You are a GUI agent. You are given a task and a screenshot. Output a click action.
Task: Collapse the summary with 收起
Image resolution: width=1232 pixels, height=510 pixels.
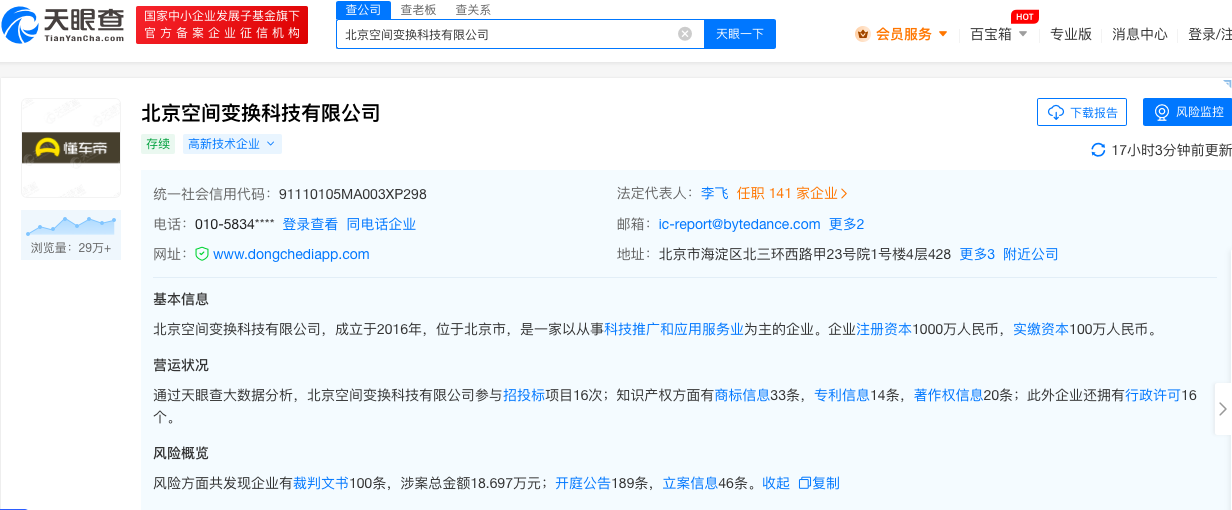(776, 483)
